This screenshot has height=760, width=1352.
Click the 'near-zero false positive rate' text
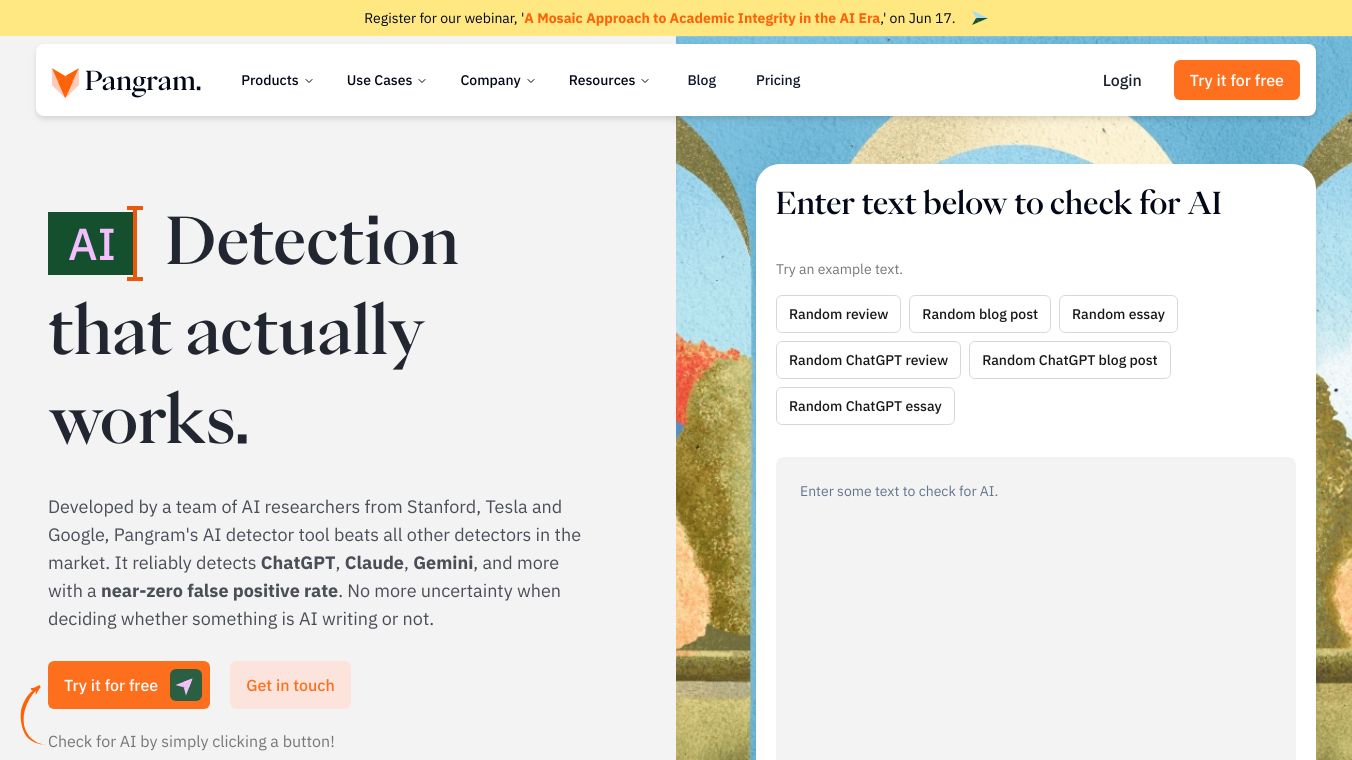[x=220, y=591]
